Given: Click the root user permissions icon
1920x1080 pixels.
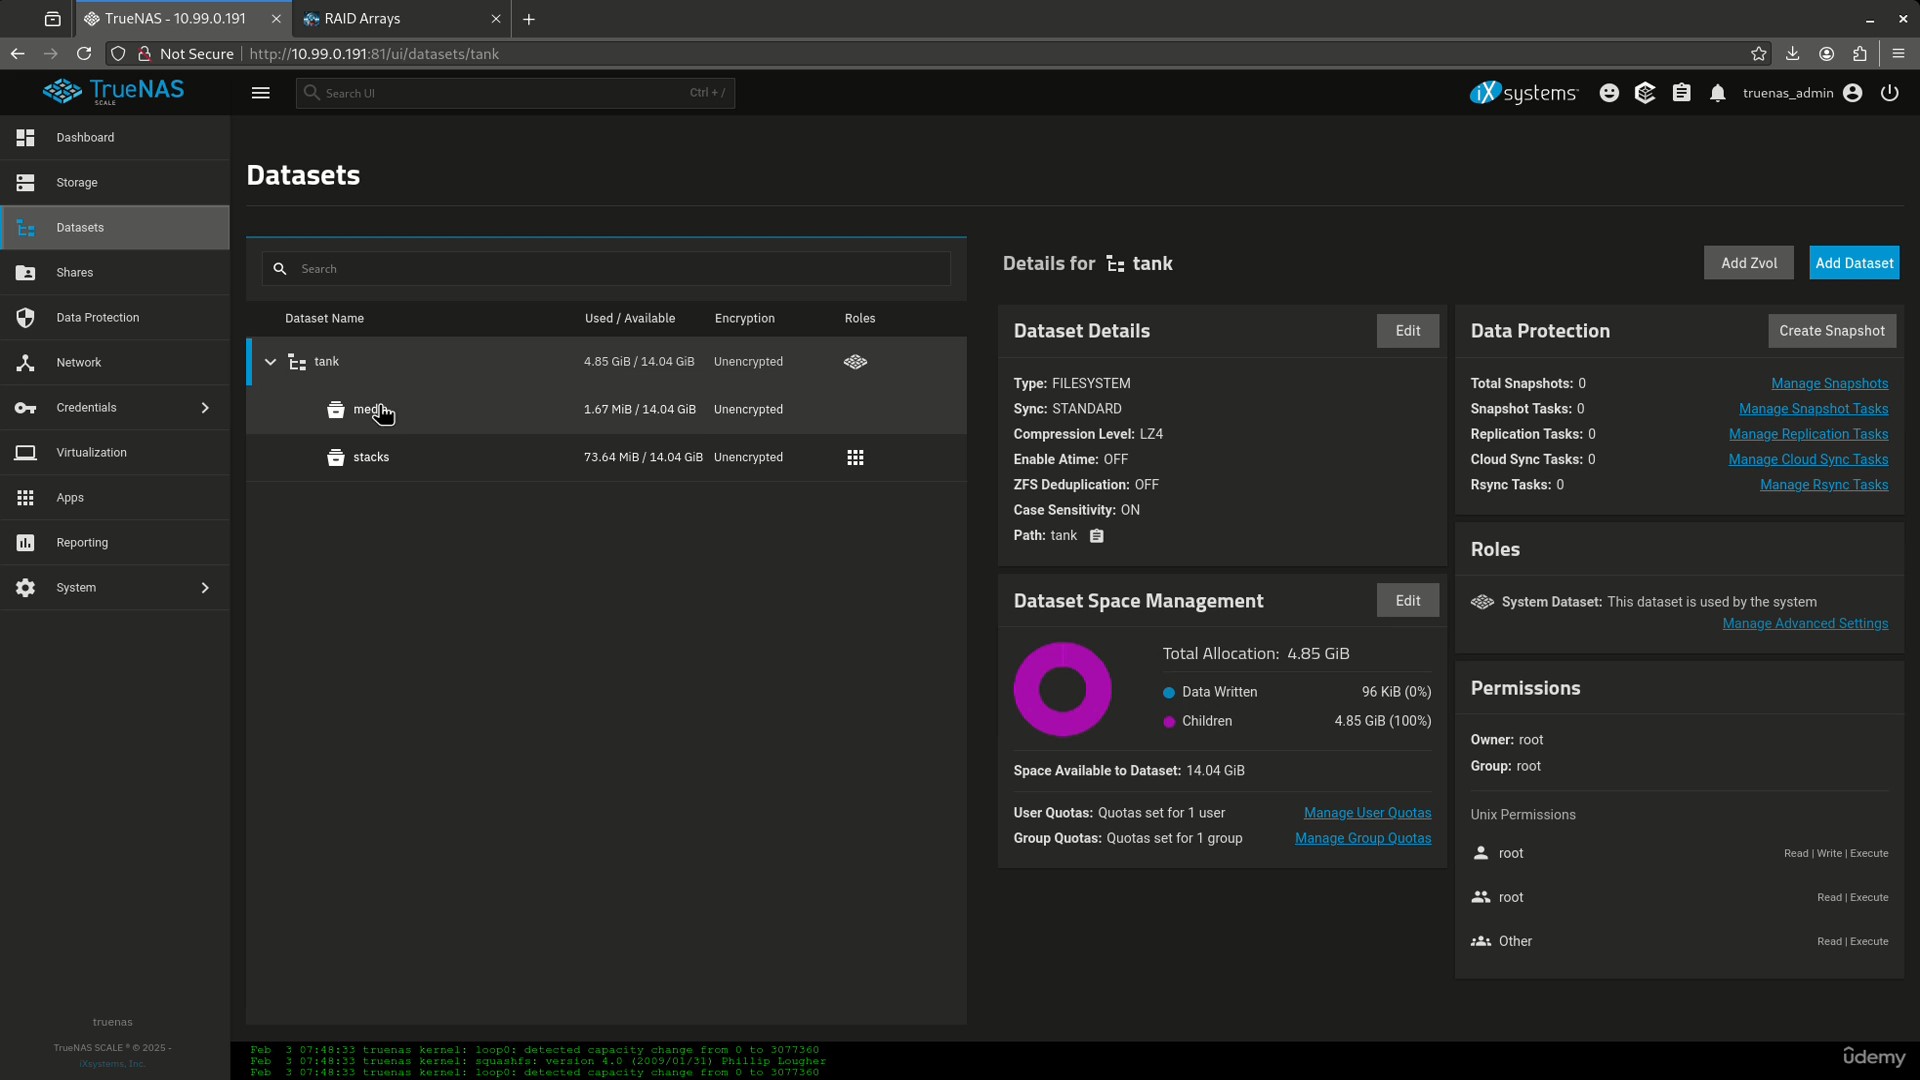Looking at the screenshot, I should point(1481,853).
